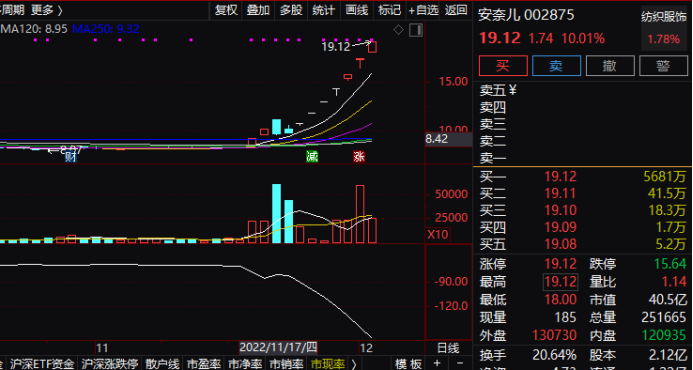693x370 pixels.
Task: Click the 最低 value 18.00
Action: coord(560,300)
